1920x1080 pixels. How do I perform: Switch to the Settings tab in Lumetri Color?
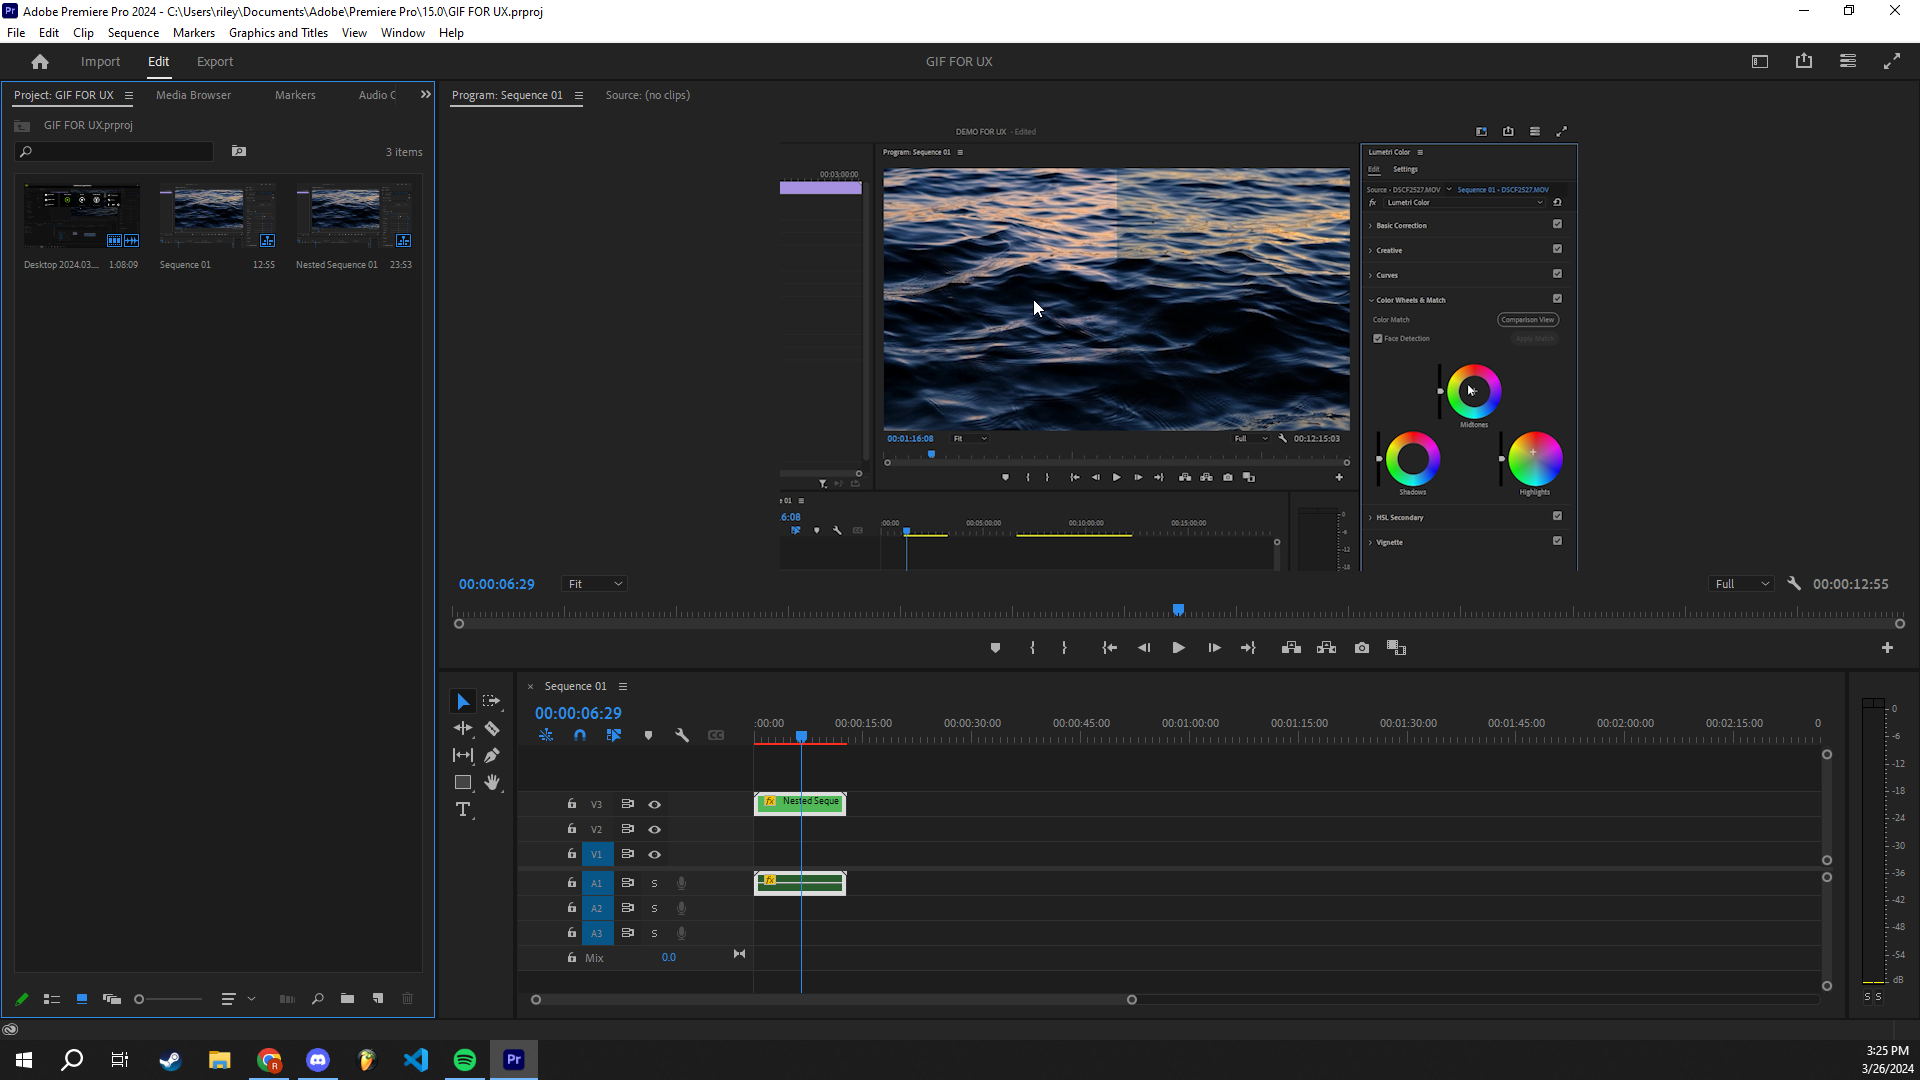(x=1405, y=169)
